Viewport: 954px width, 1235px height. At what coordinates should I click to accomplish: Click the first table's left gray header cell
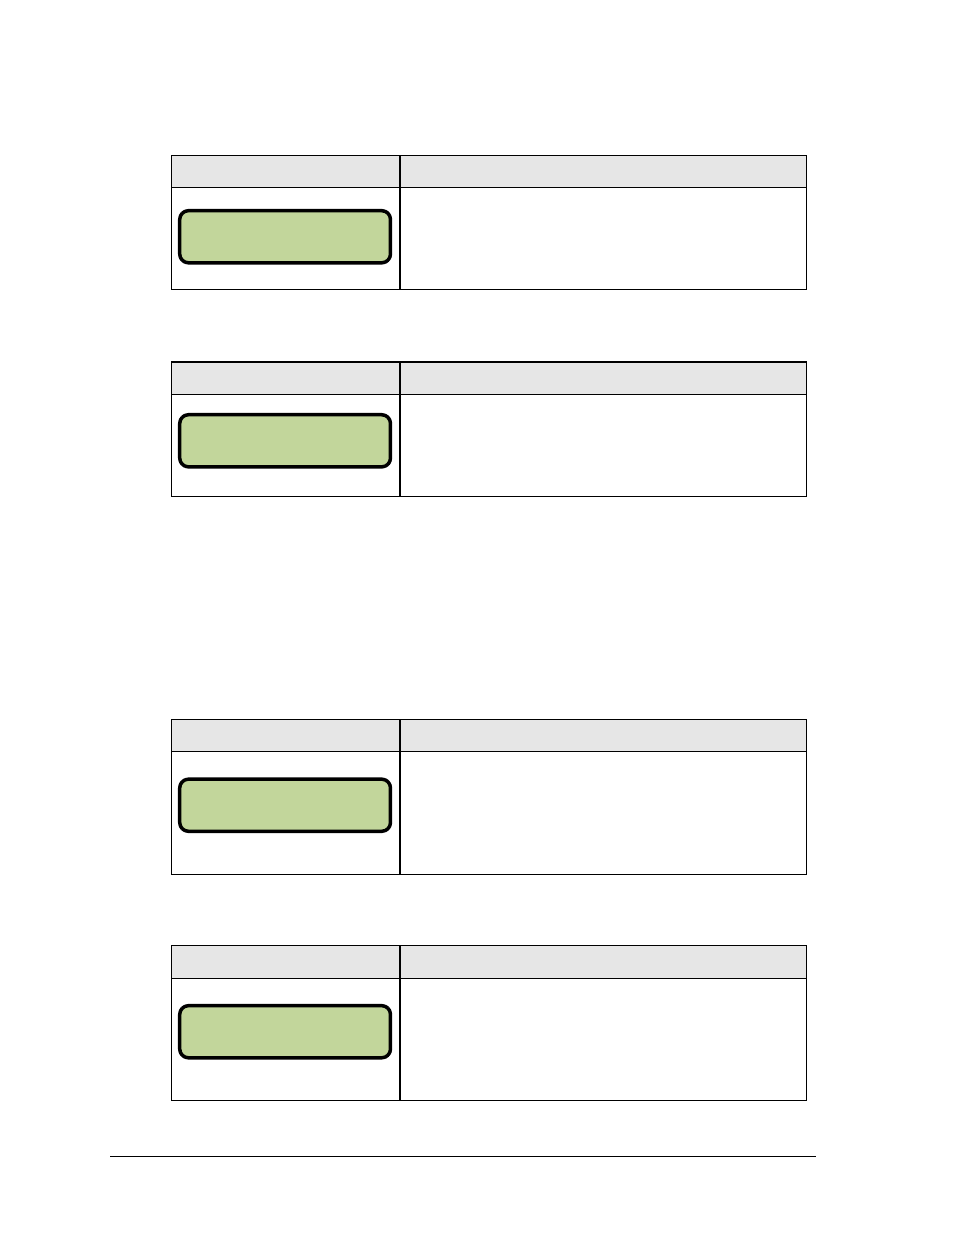click(286, 172)
